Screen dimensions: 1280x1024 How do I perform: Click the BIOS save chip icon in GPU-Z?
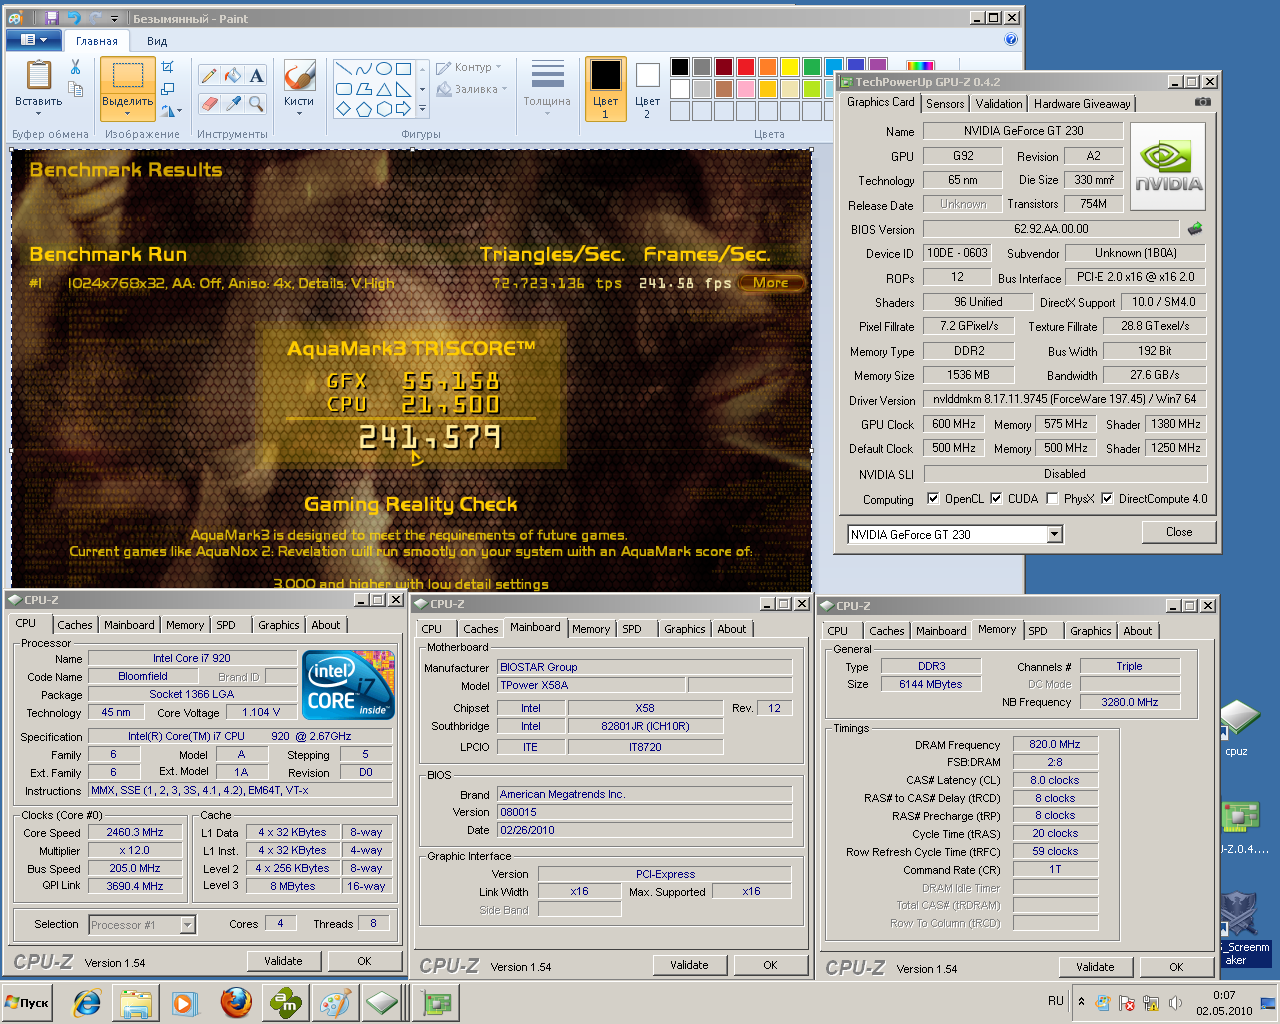click(1195, 229)
